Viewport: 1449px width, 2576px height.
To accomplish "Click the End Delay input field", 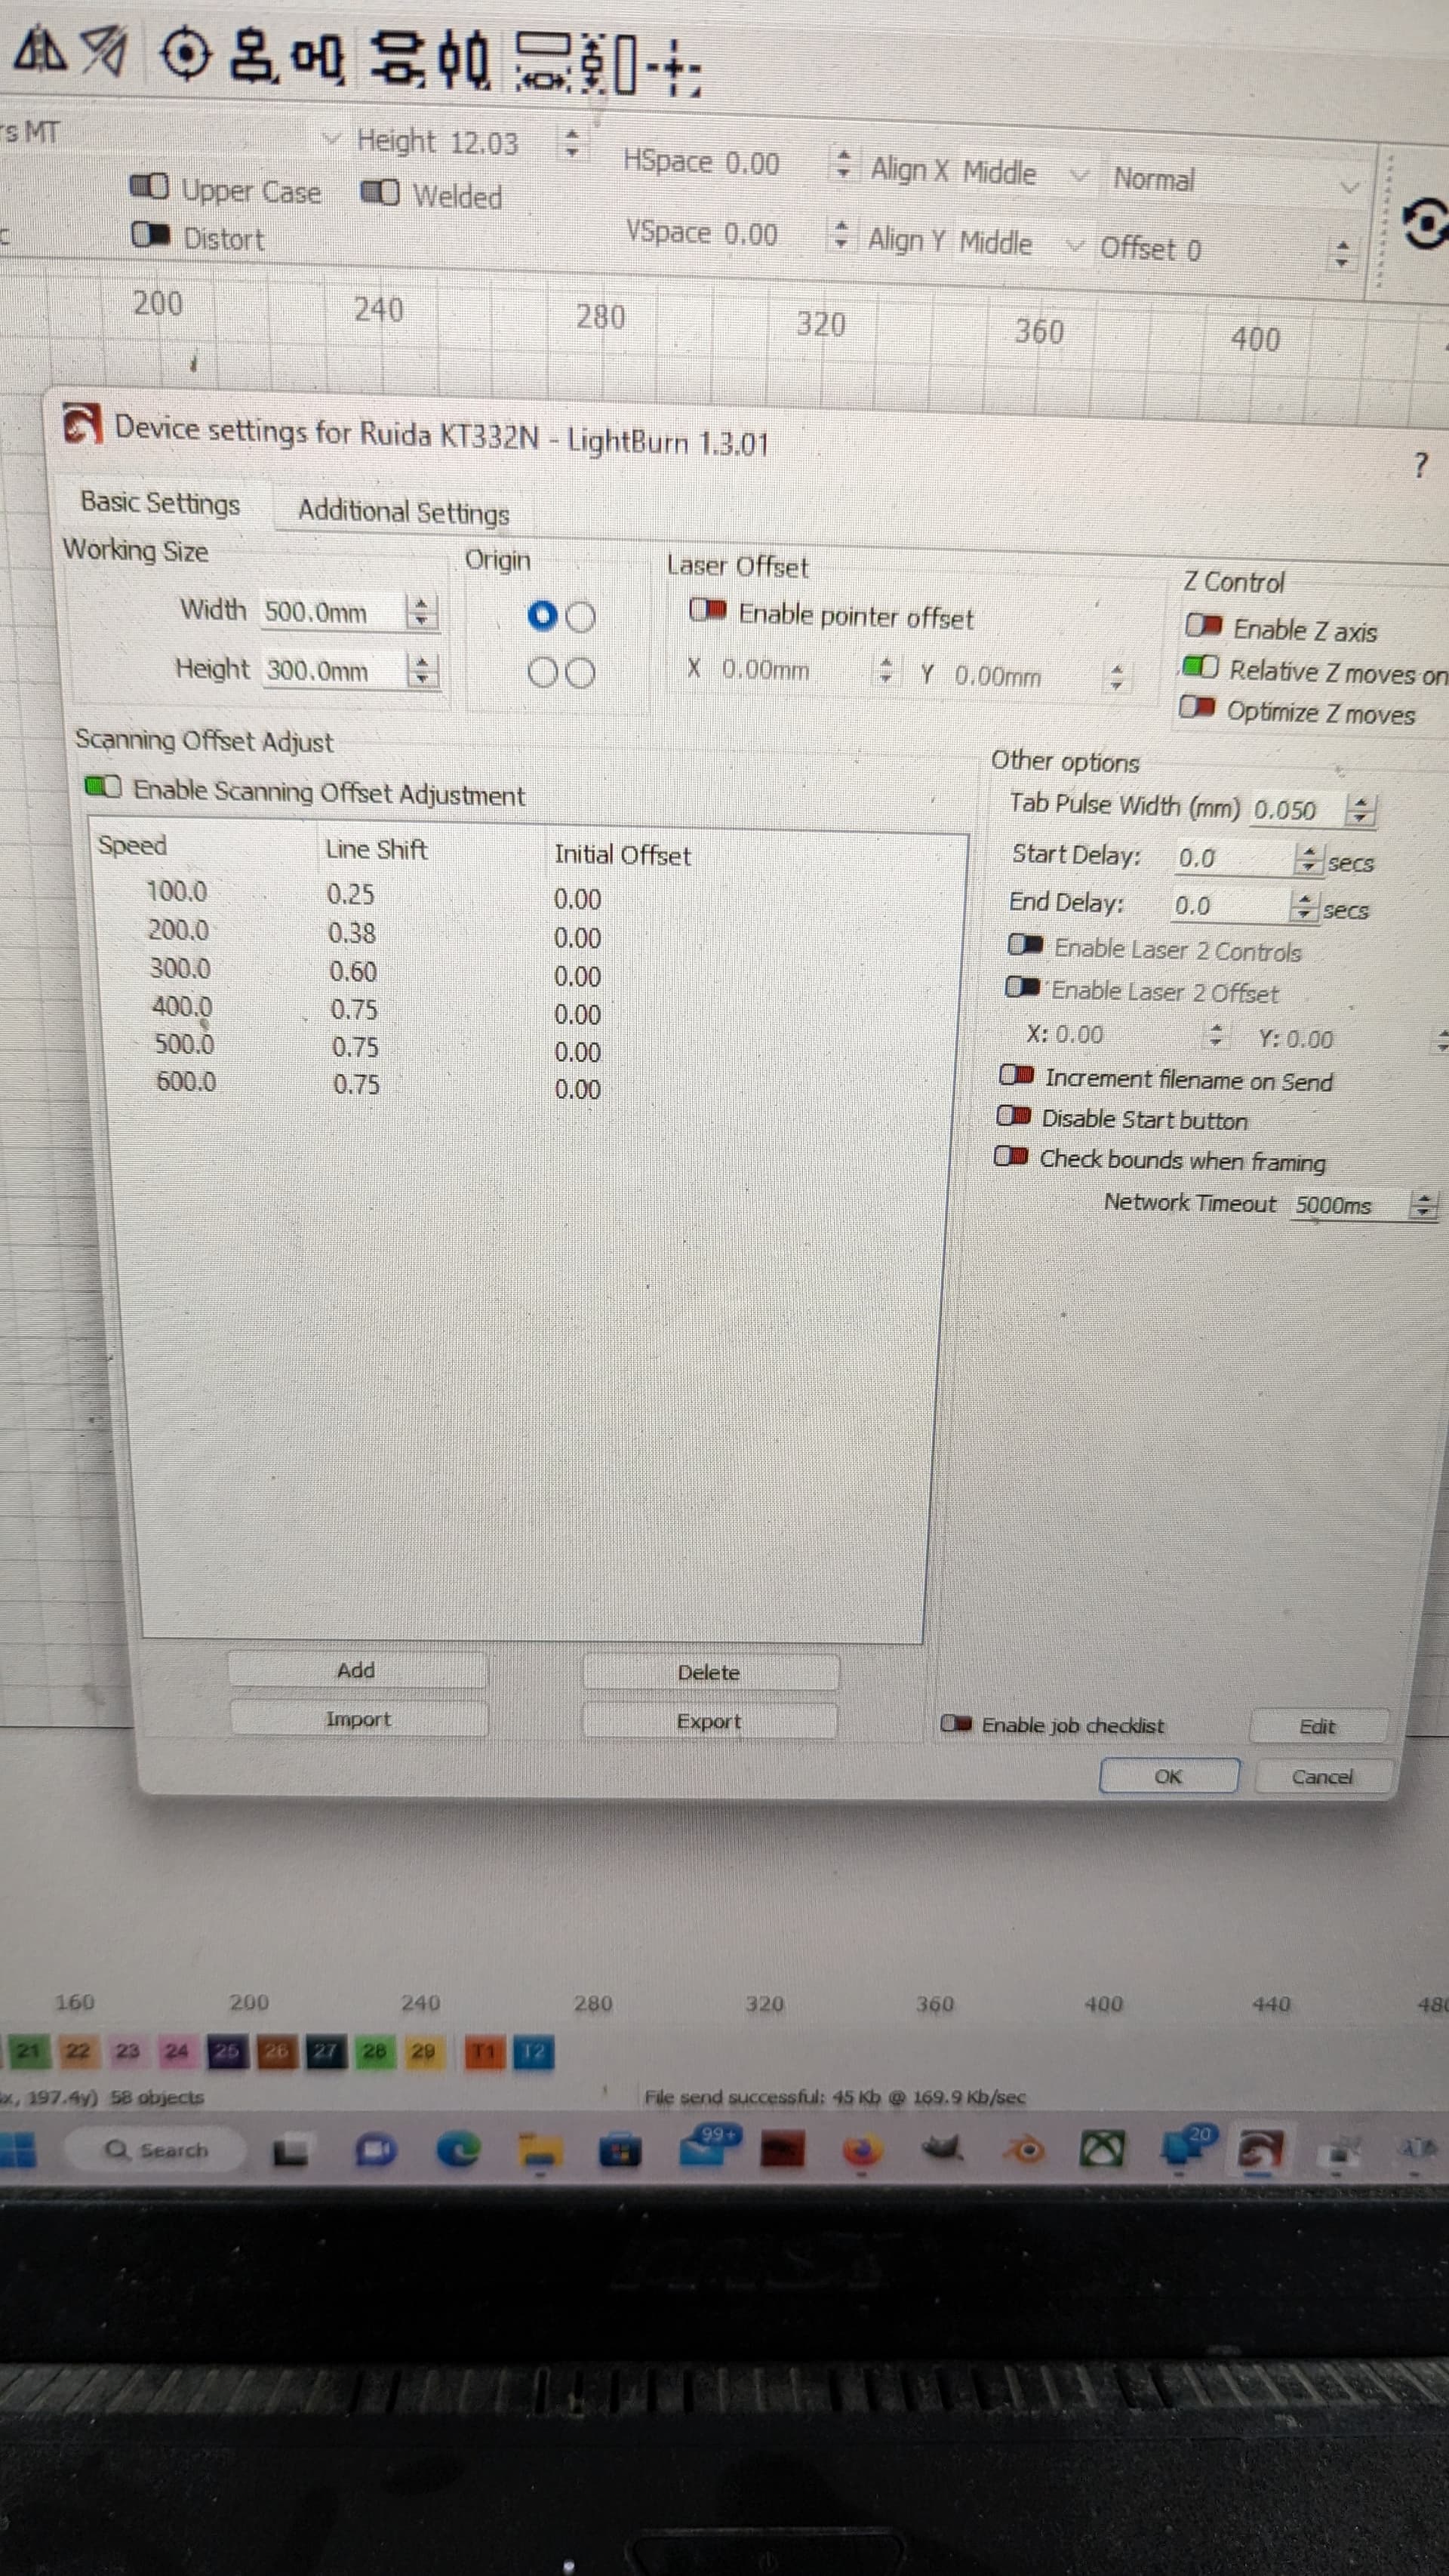I will [1231, 906].
